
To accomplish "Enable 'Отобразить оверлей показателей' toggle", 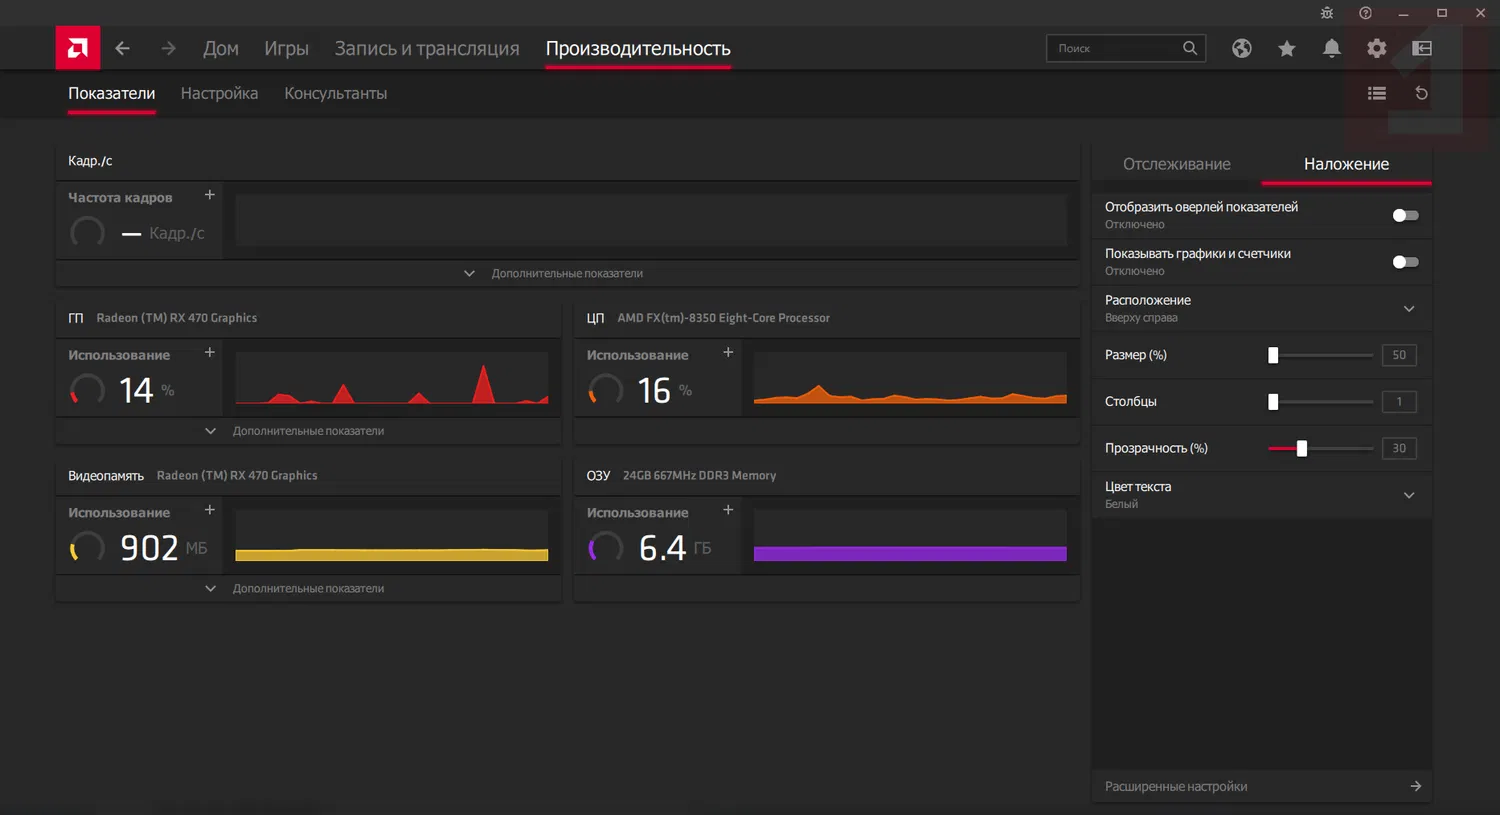I will pyautogui.click(x=1405, y=215).
